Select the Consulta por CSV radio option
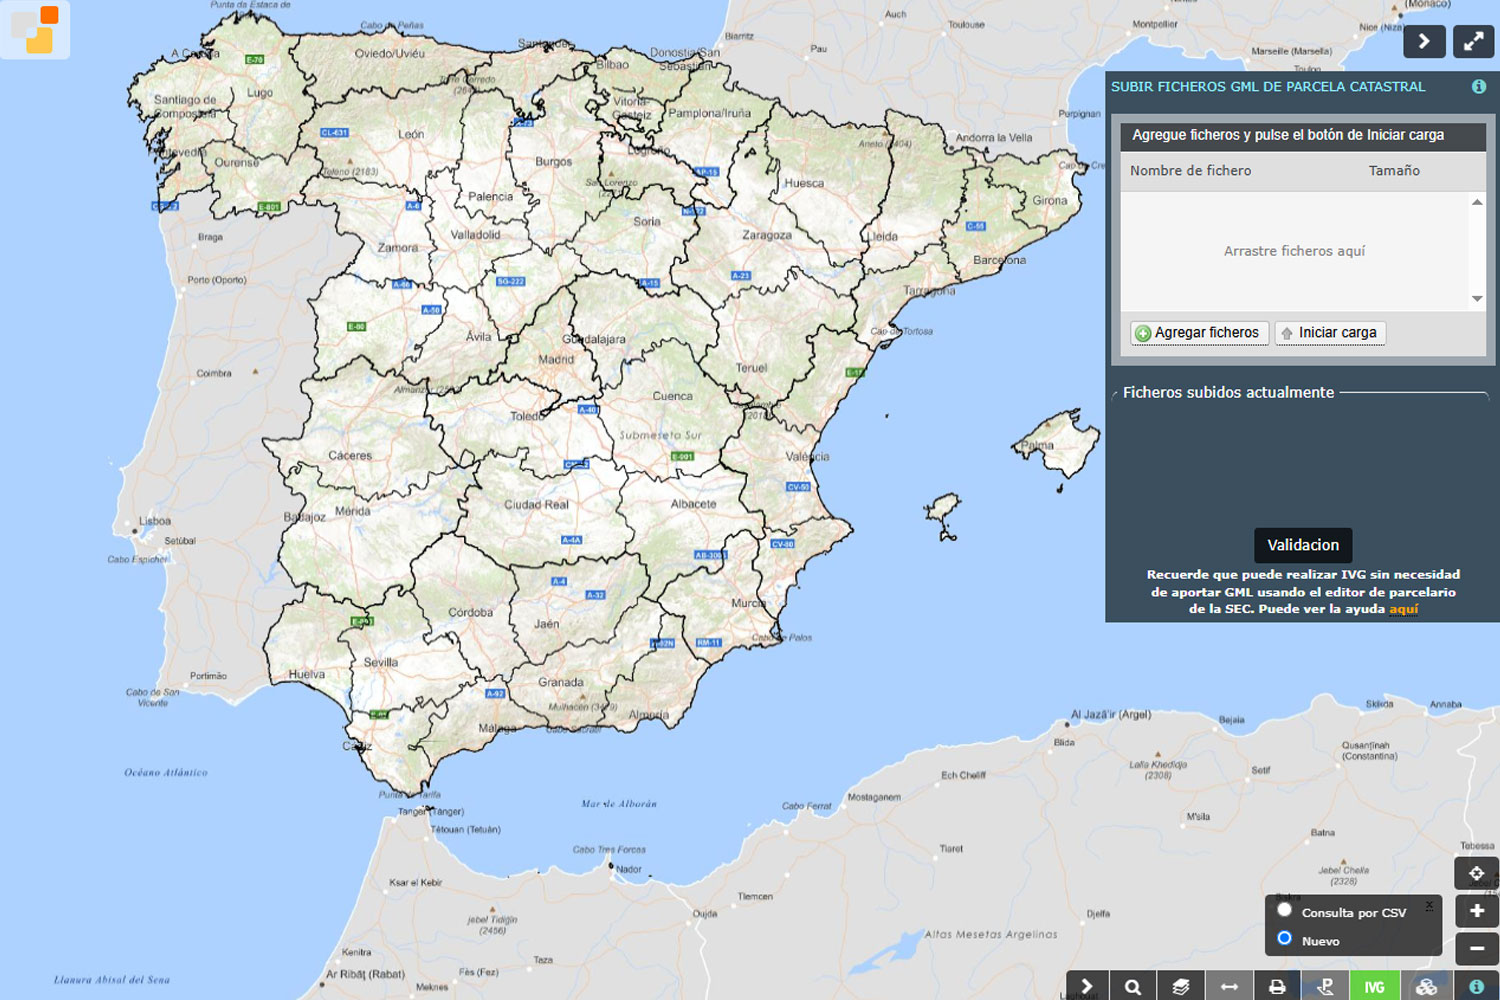The width and height of the screenshot is (1500, 1000). [x=1285, y=910]
